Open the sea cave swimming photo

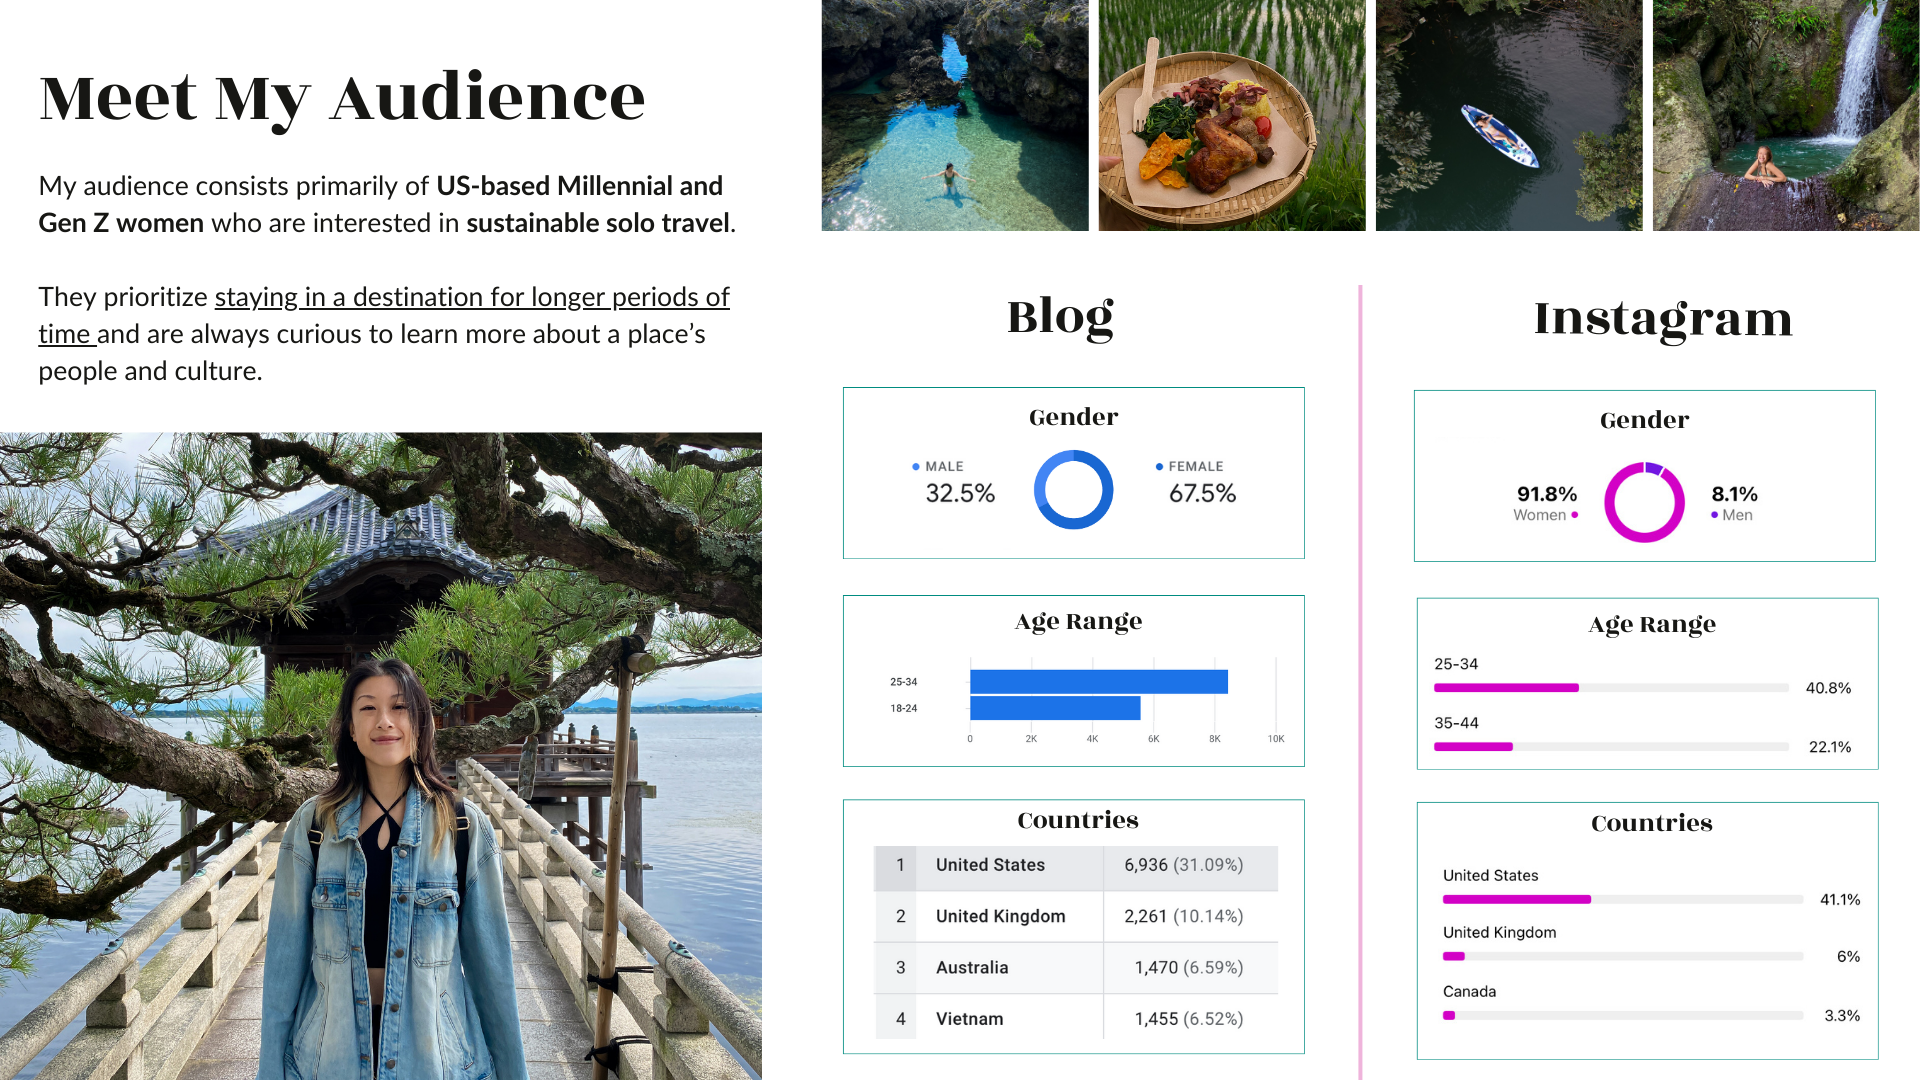click(955, 115)
